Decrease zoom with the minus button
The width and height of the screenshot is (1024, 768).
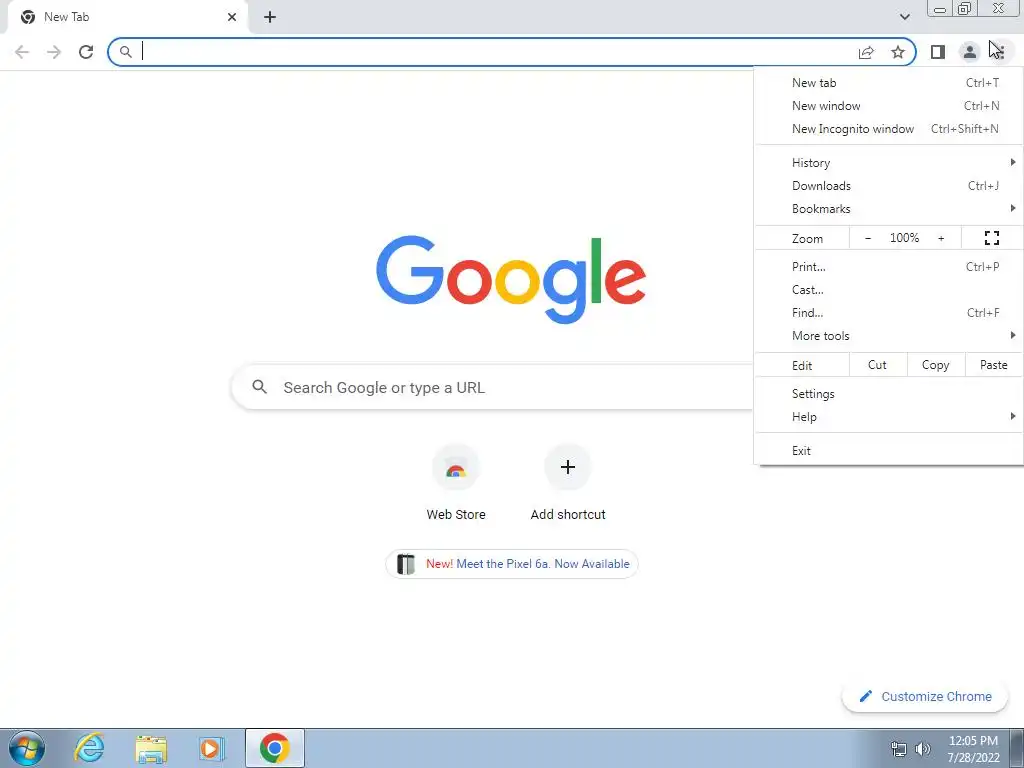click(x=868, y=238)
